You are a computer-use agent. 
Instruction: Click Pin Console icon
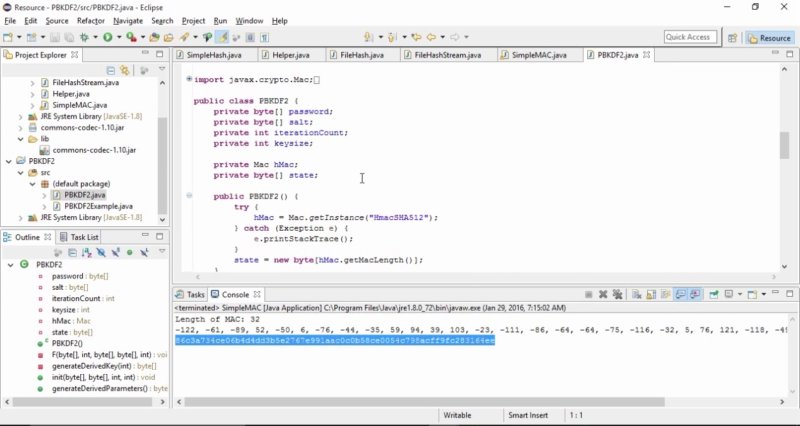point(714,294)
